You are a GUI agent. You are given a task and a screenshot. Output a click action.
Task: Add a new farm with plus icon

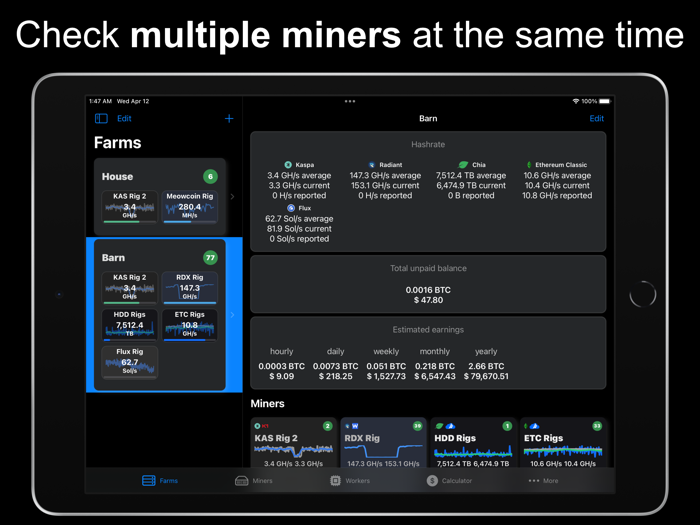pos(229,118)
